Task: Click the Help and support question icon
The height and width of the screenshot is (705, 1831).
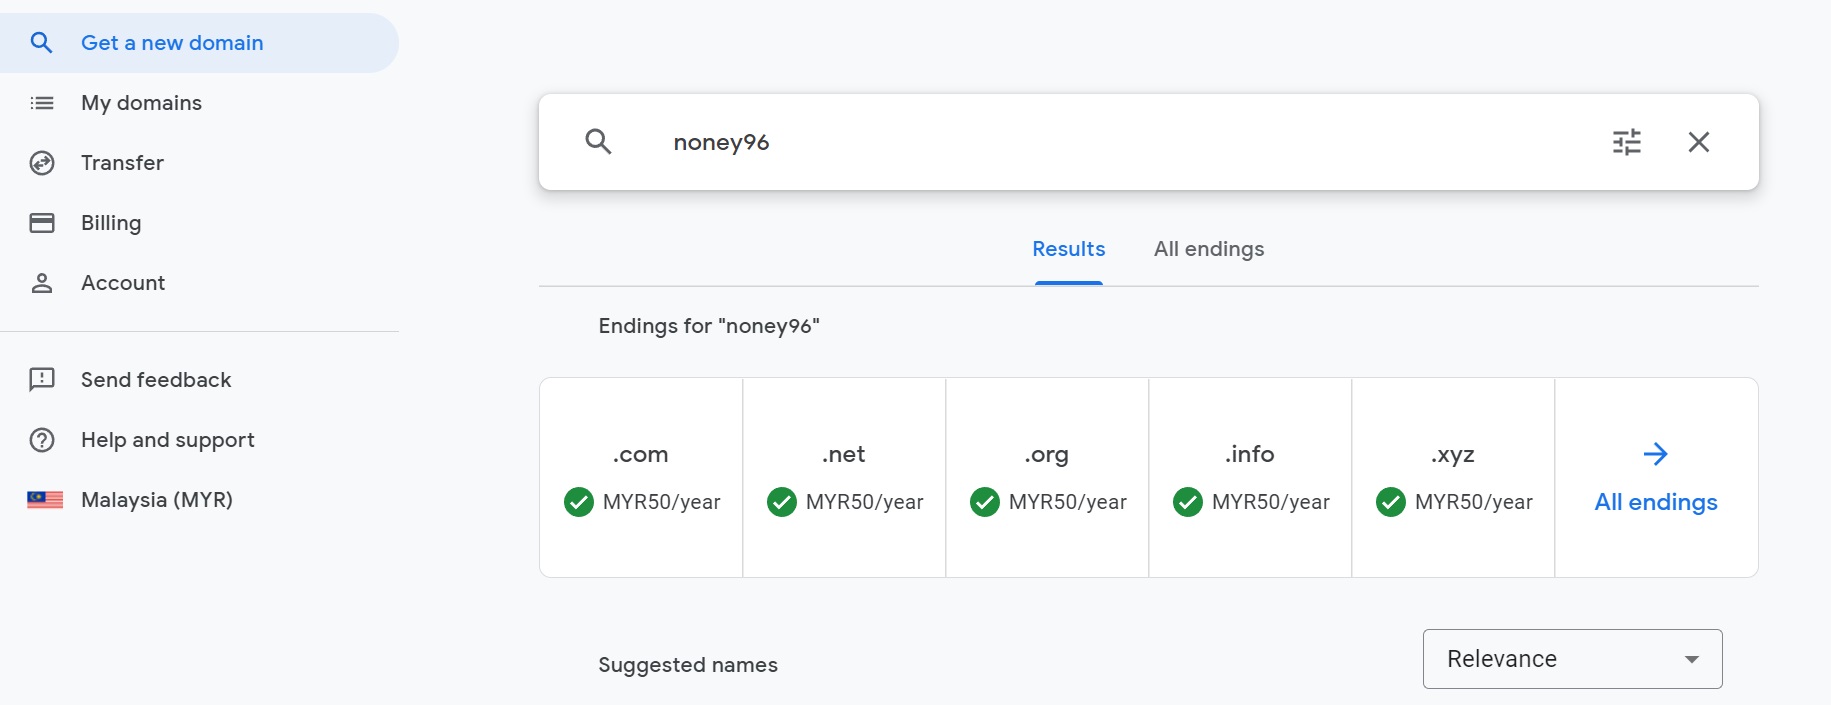Action: tap(42, 440)
